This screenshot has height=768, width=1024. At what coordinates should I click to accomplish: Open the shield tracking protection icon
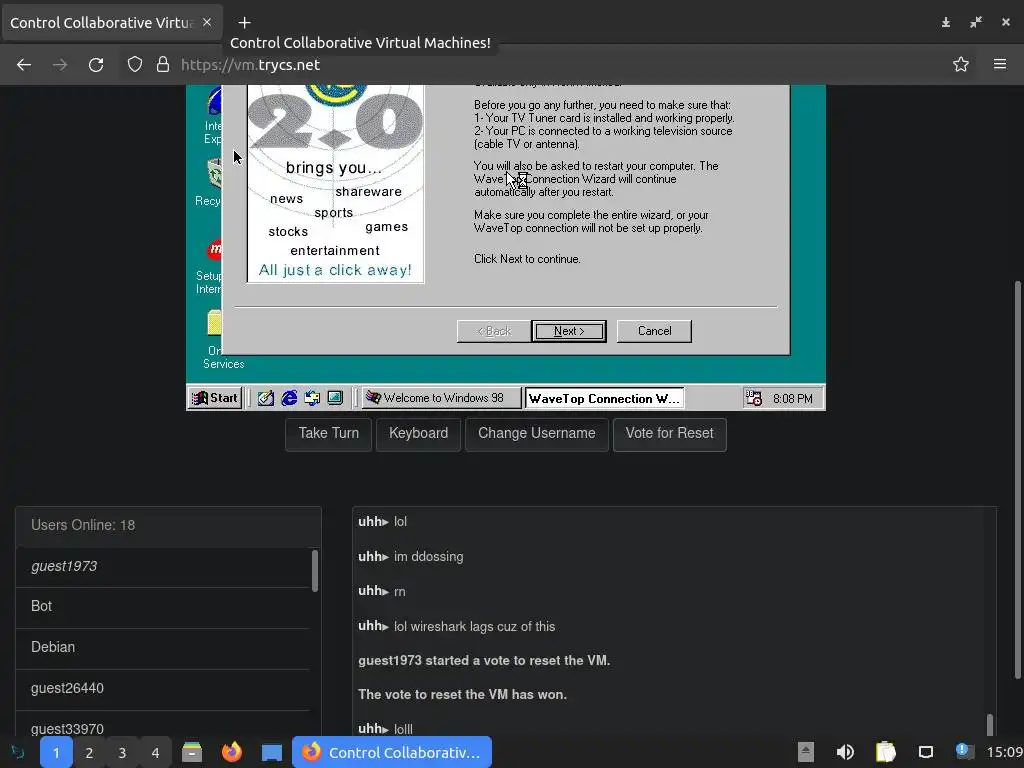pos(135,65)
